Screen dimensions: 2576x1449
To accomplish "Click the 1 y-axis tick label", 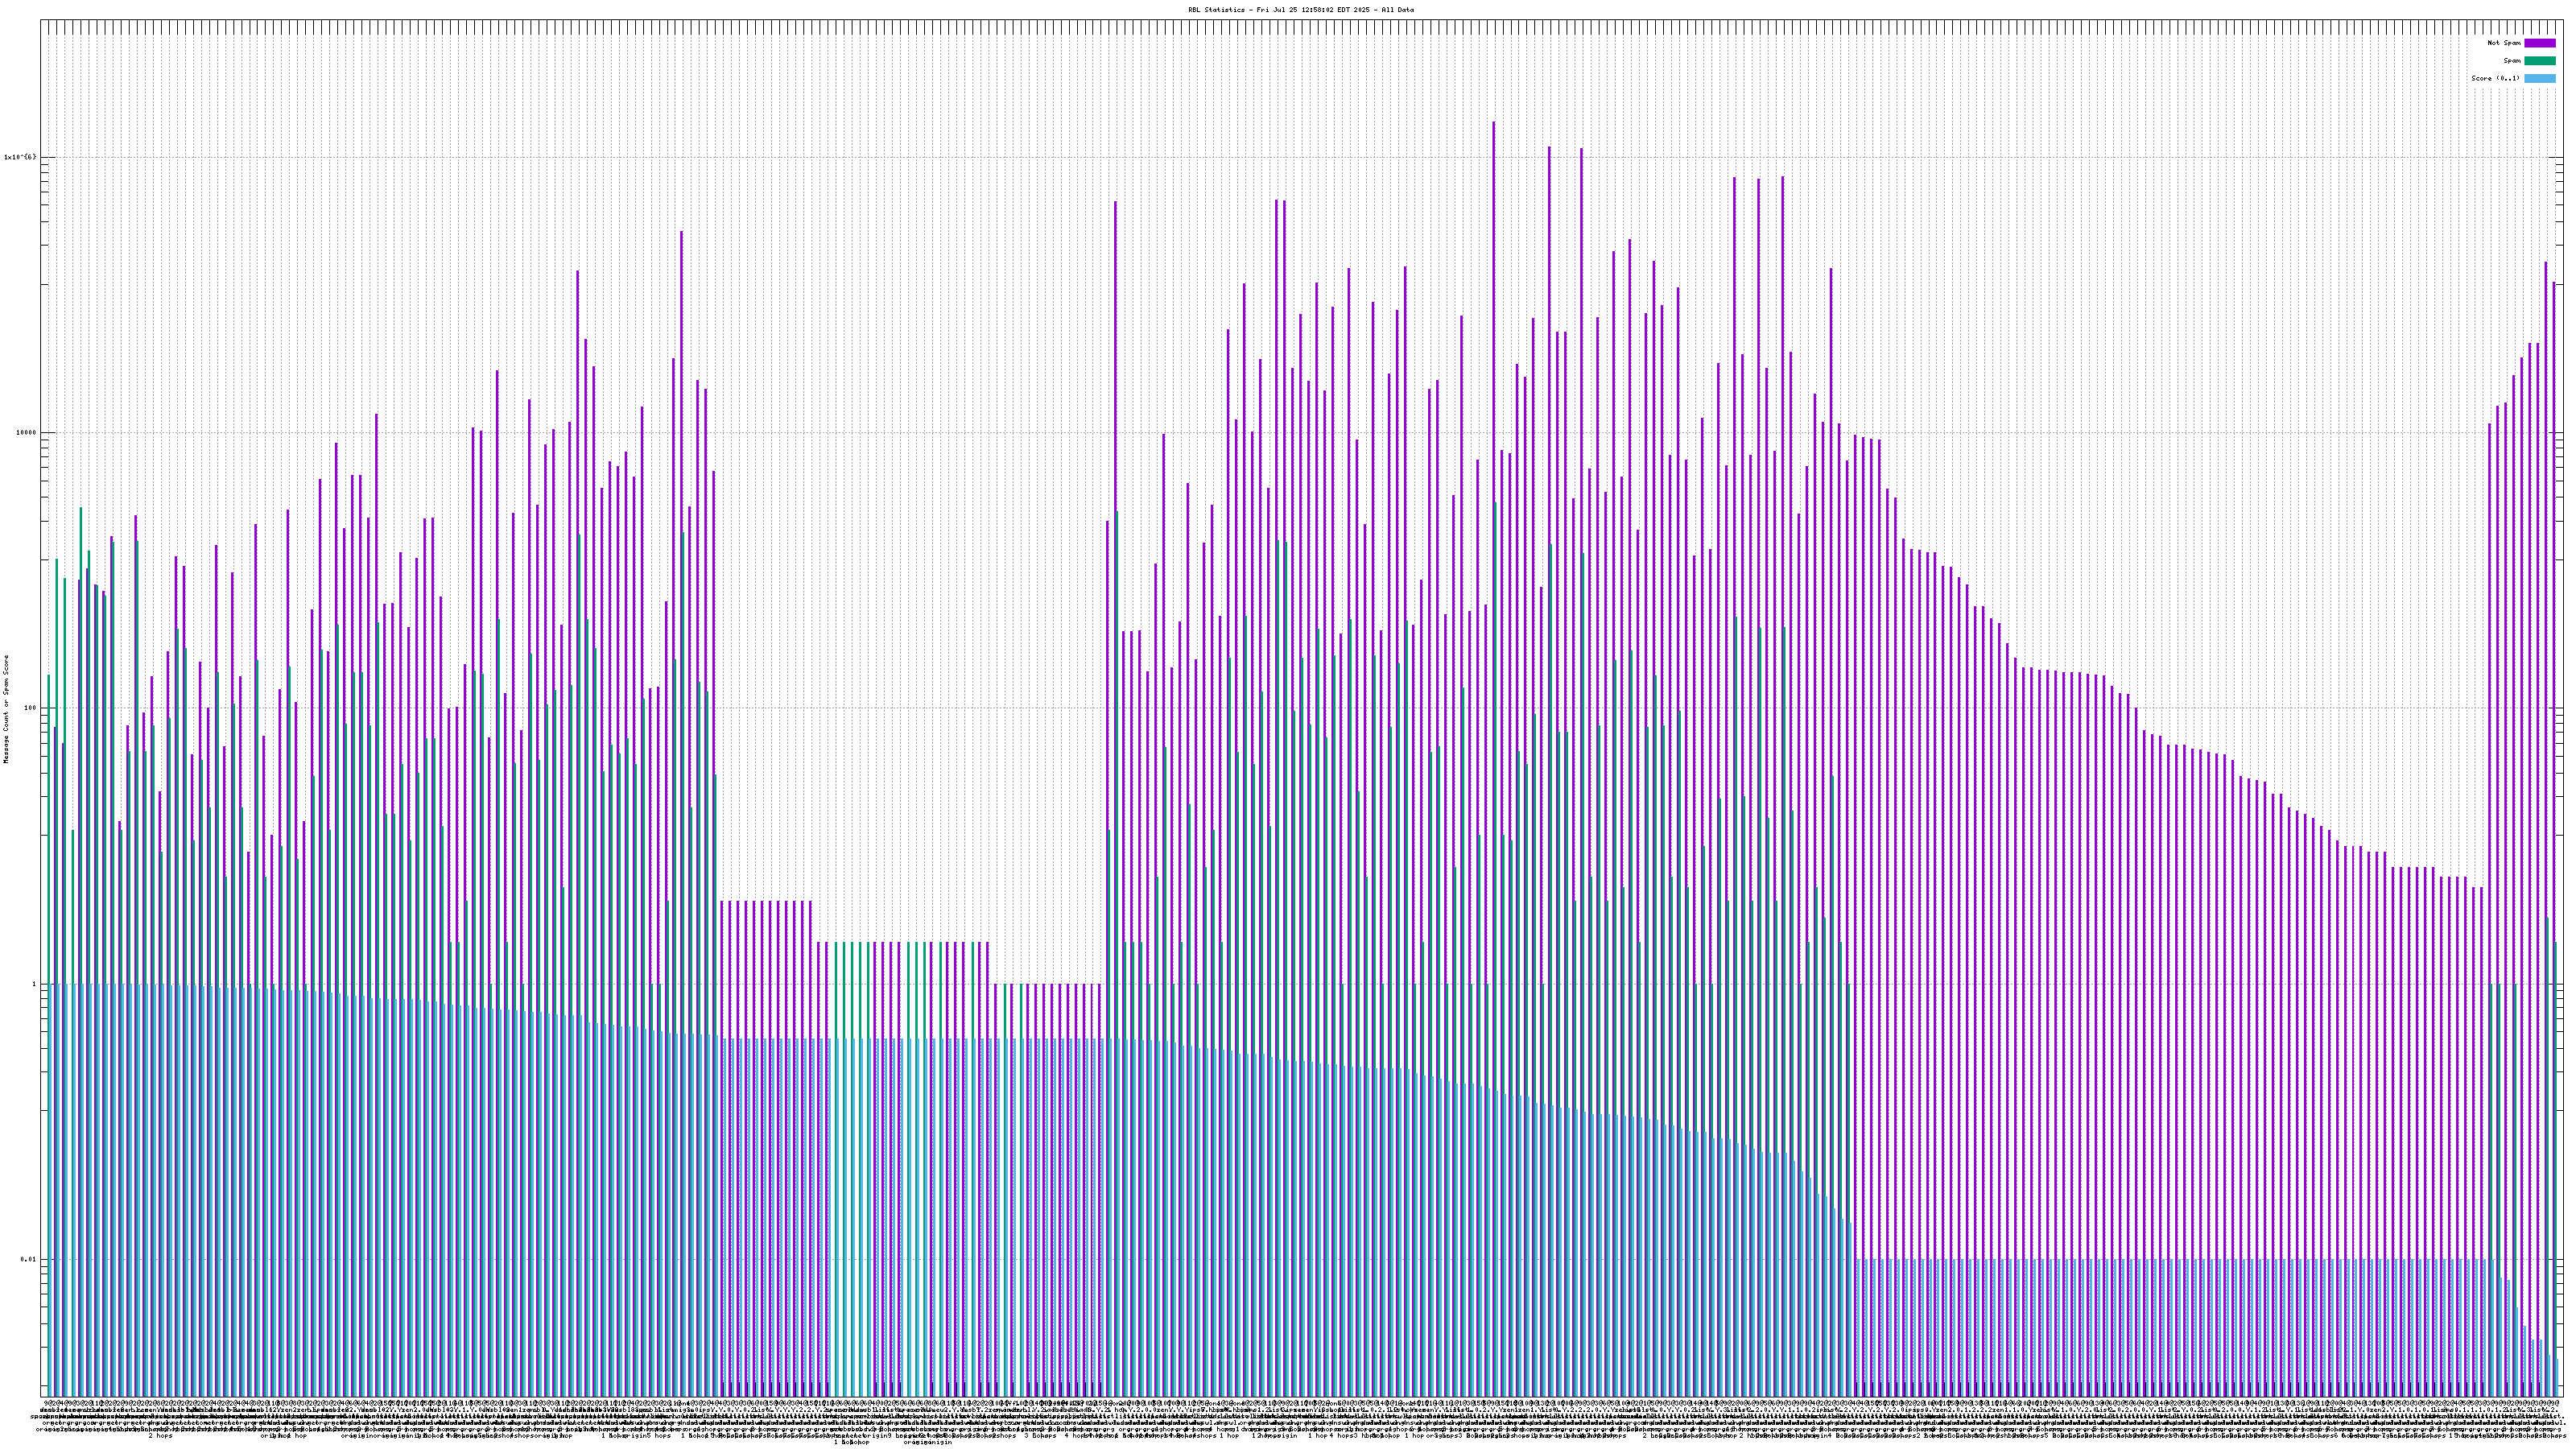I will tap(33, 984).
